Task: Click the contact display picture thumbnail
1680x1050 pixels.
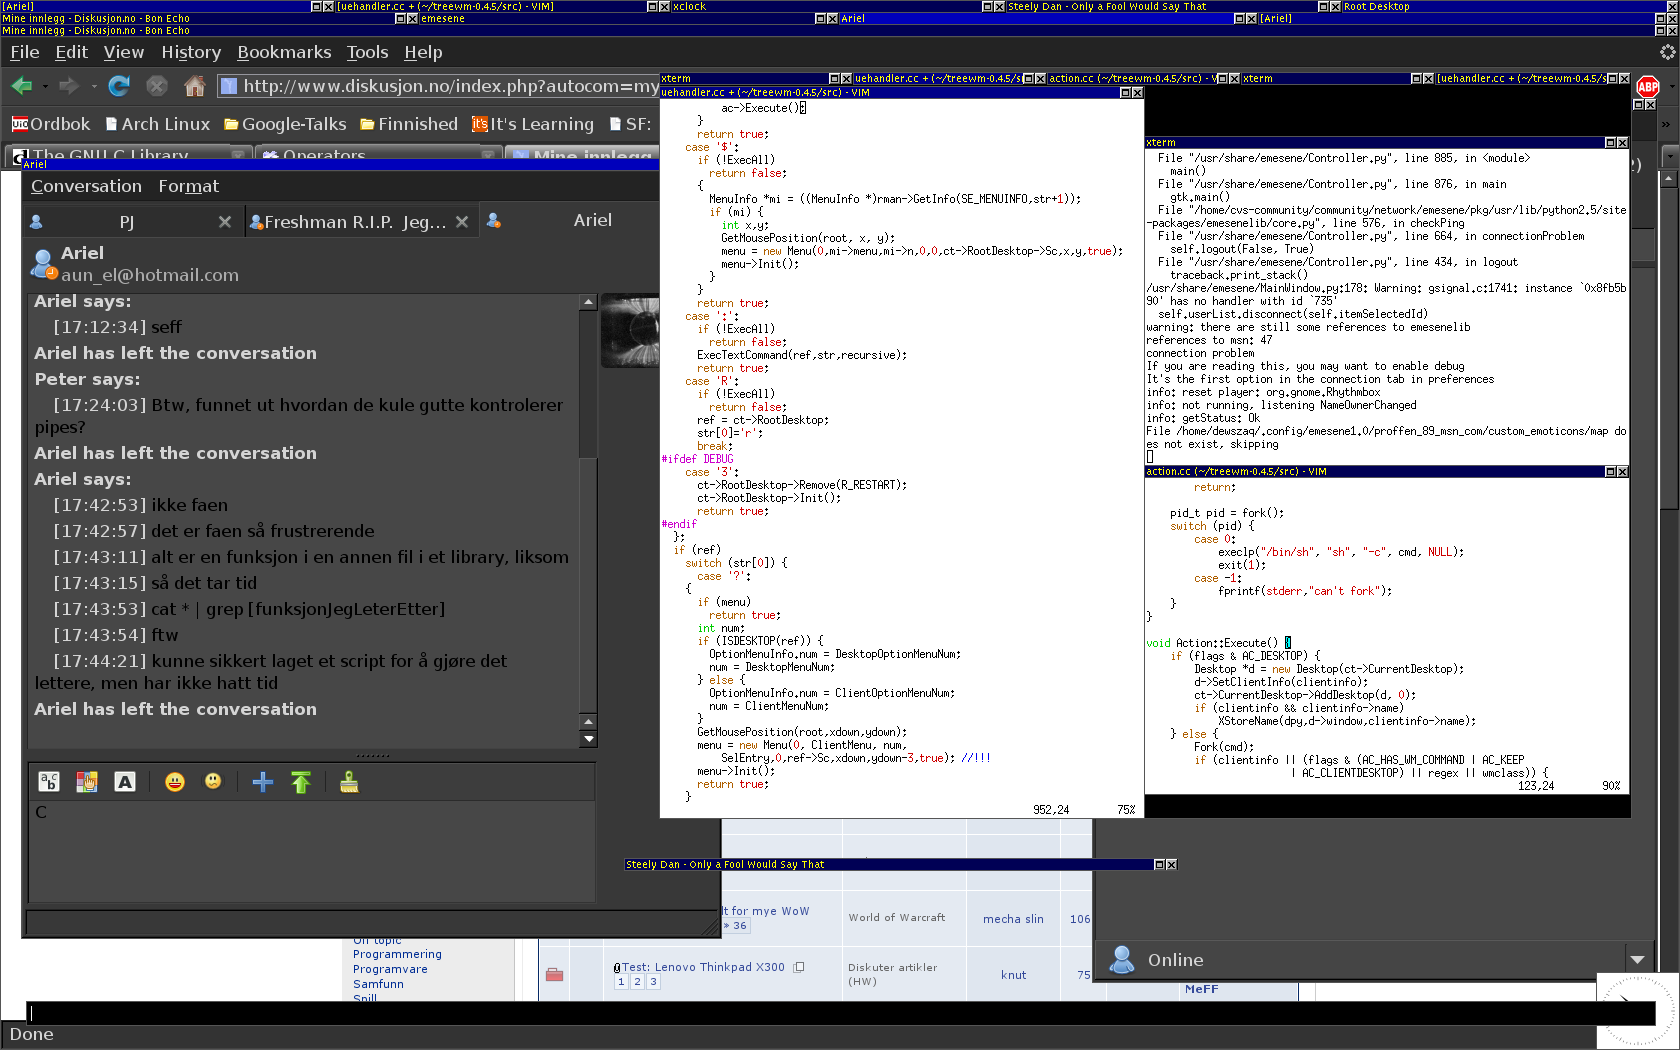Action: 630,331
